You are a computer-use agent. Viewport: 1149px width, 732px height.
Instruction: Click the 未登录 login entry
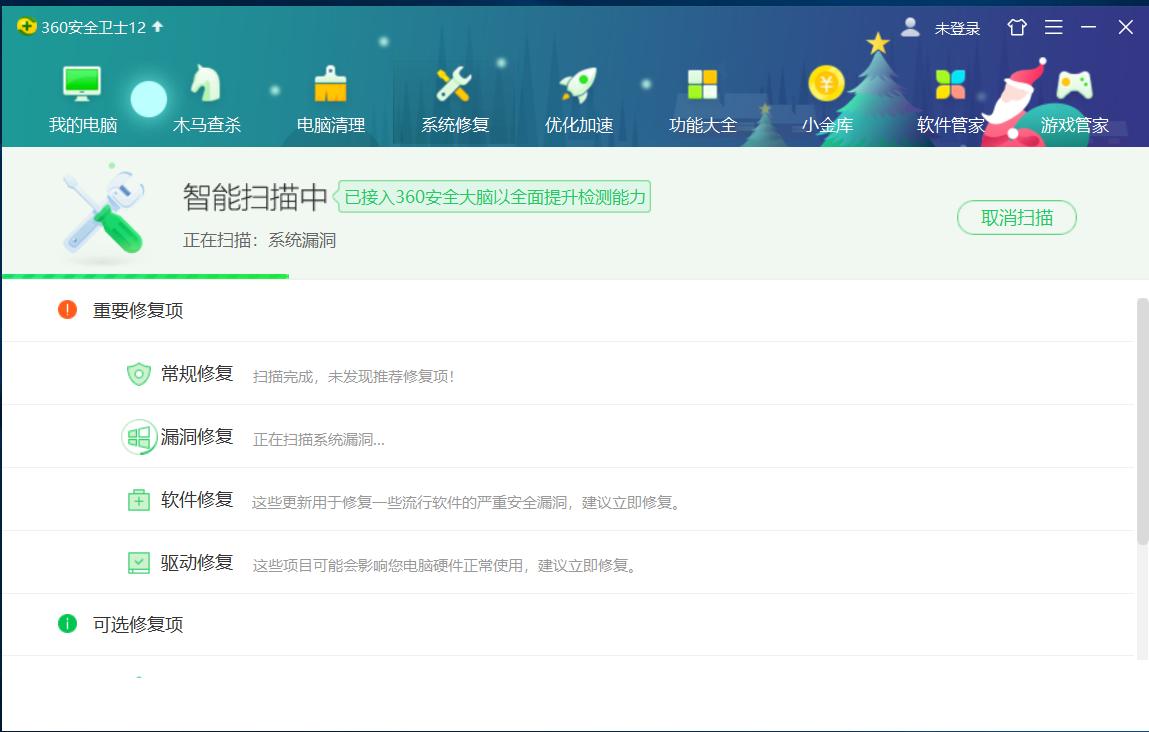pos(957,28)
